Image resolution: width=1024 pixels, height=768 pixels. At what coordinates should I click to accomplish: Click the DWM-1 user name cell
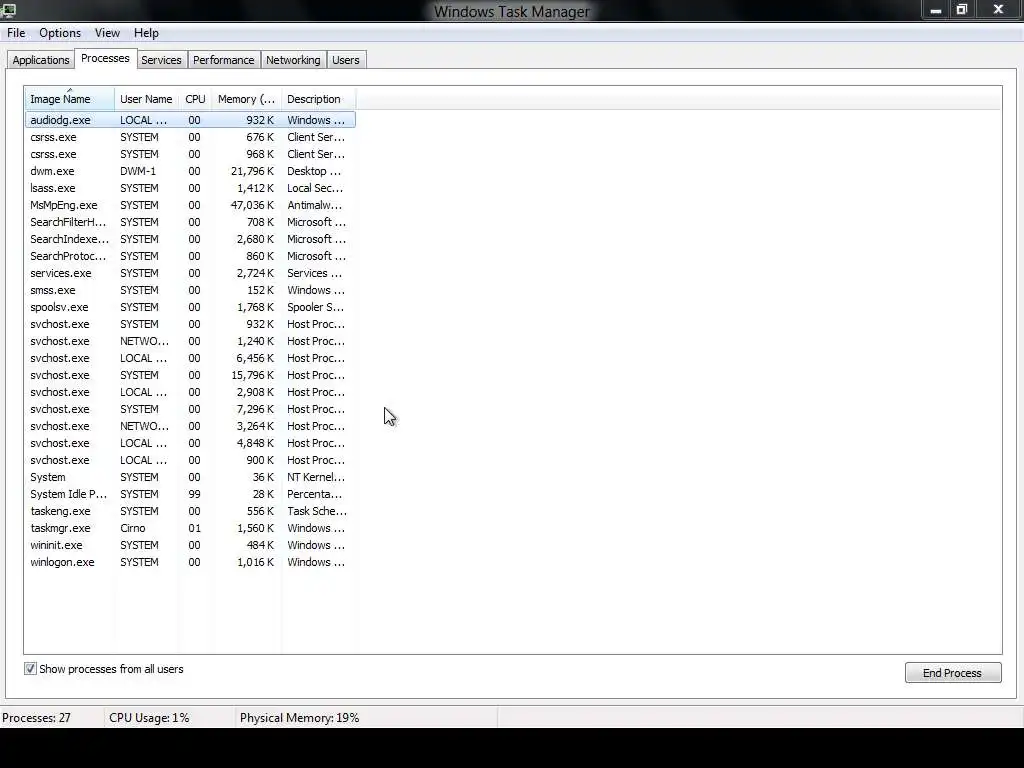pyautogui.click(x=138, y=171)
